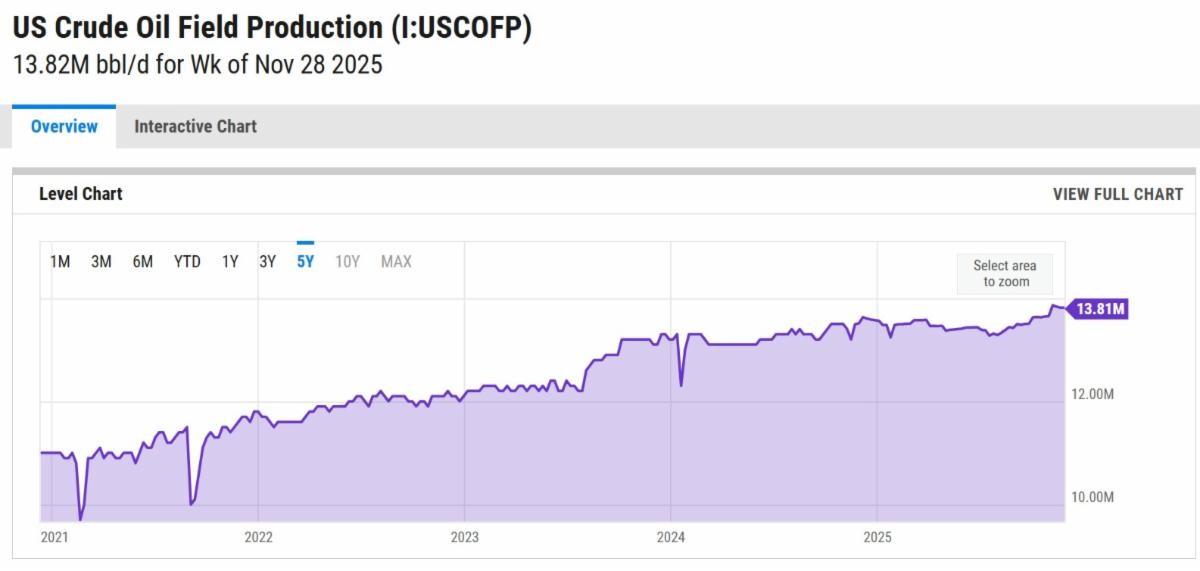Open the VIEW FULL CHART link
Image resolution: width=1200 pixels, height=571 pixels.
click(x=1117, y=195)
